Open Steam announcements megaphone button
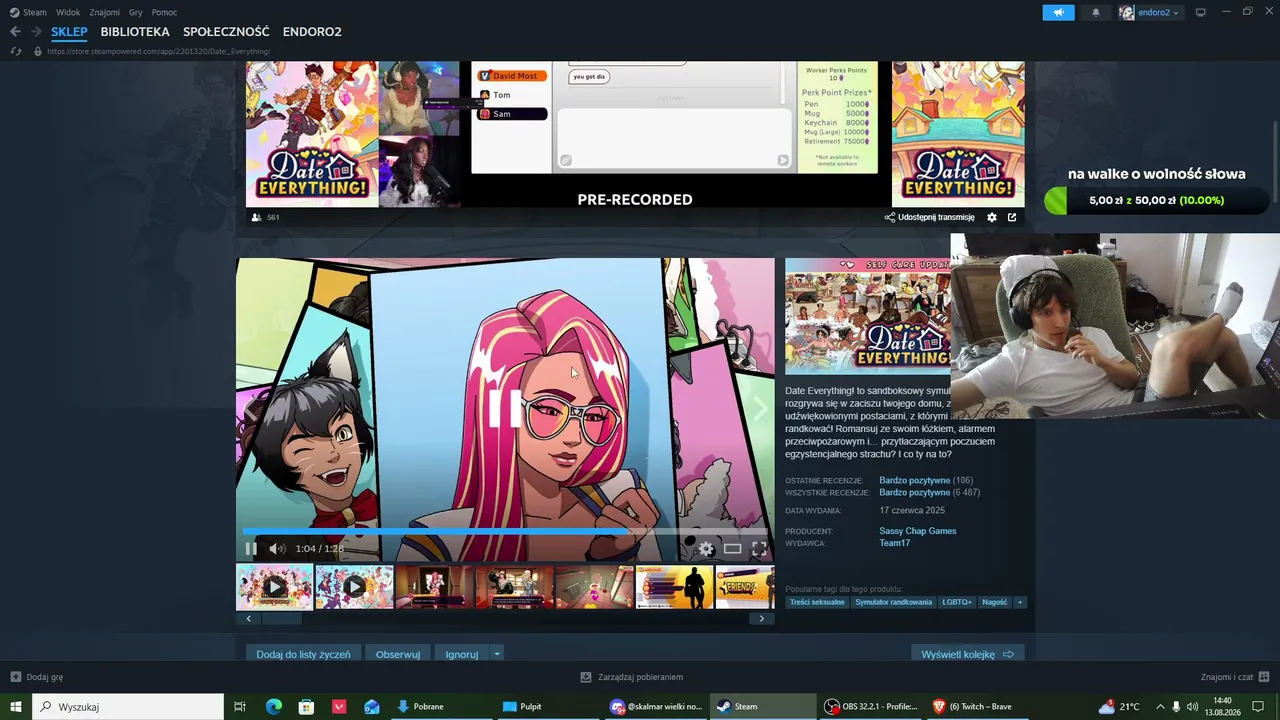Screen dimensions: 1280x720 click(1058, 12)
